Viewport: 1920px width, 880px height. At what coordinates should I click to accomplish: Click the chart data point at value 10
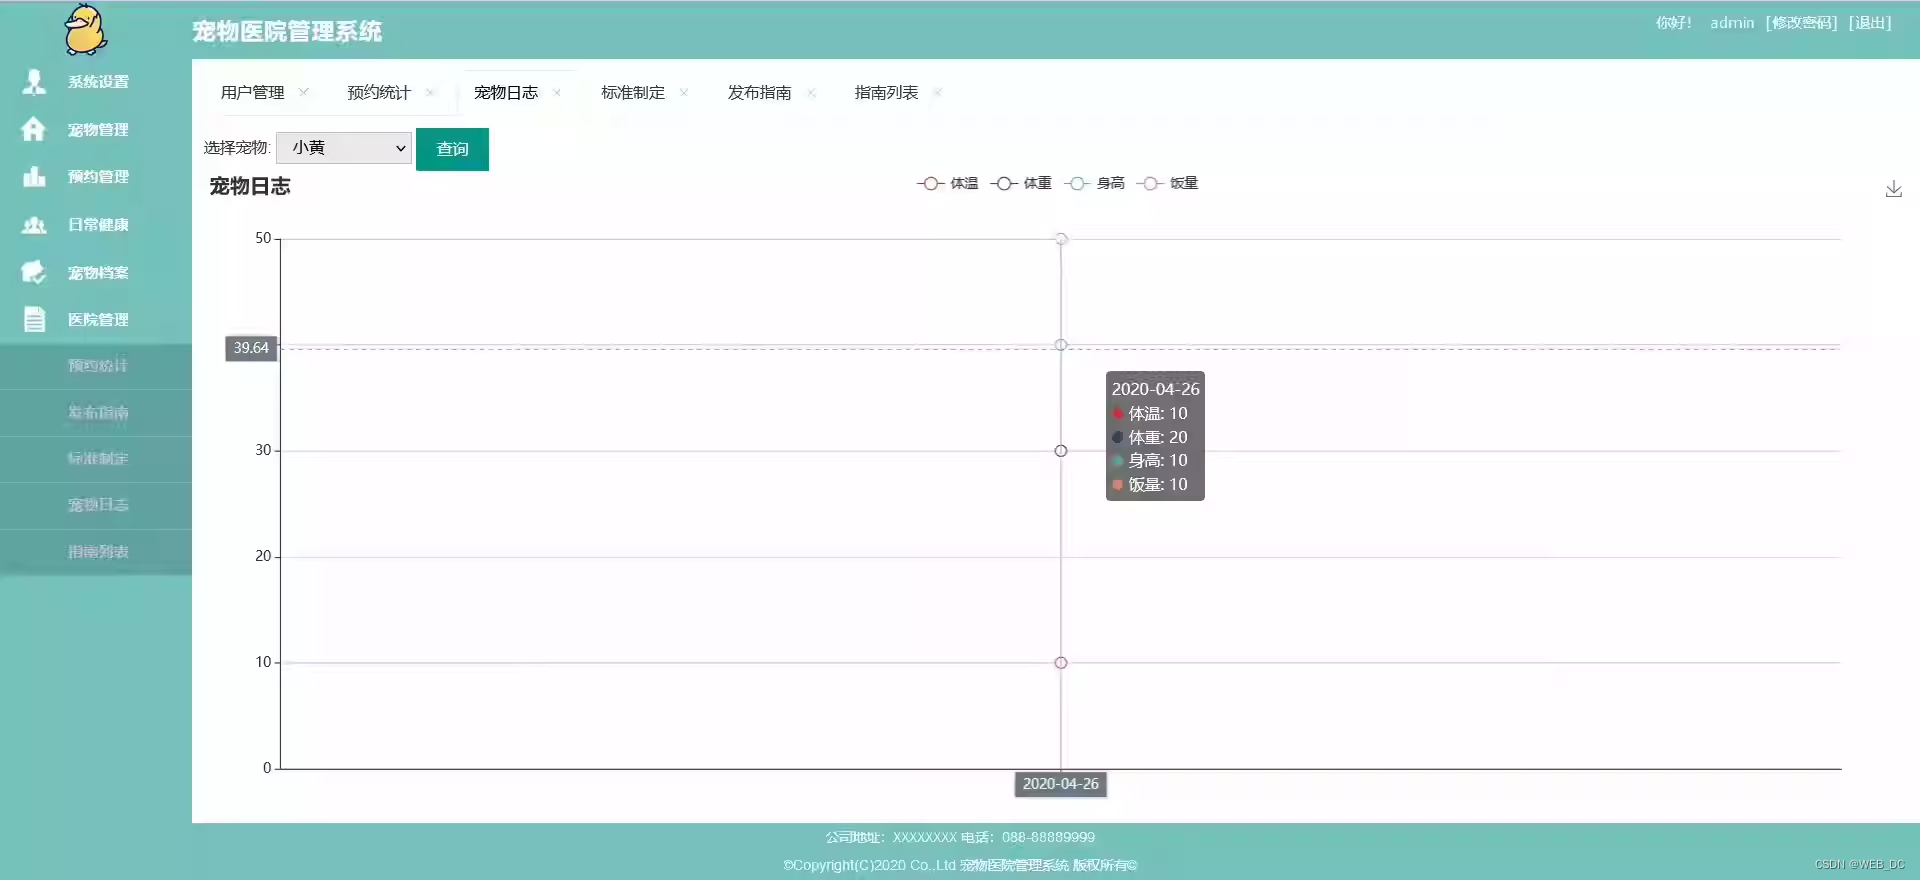1061,663
